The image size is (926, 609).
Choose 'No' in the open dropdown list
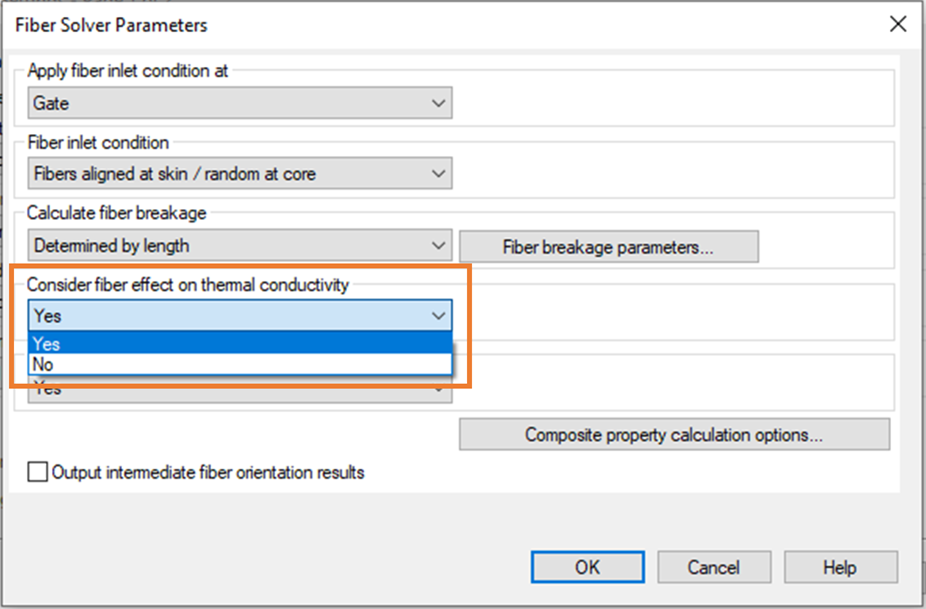point(240,365)
